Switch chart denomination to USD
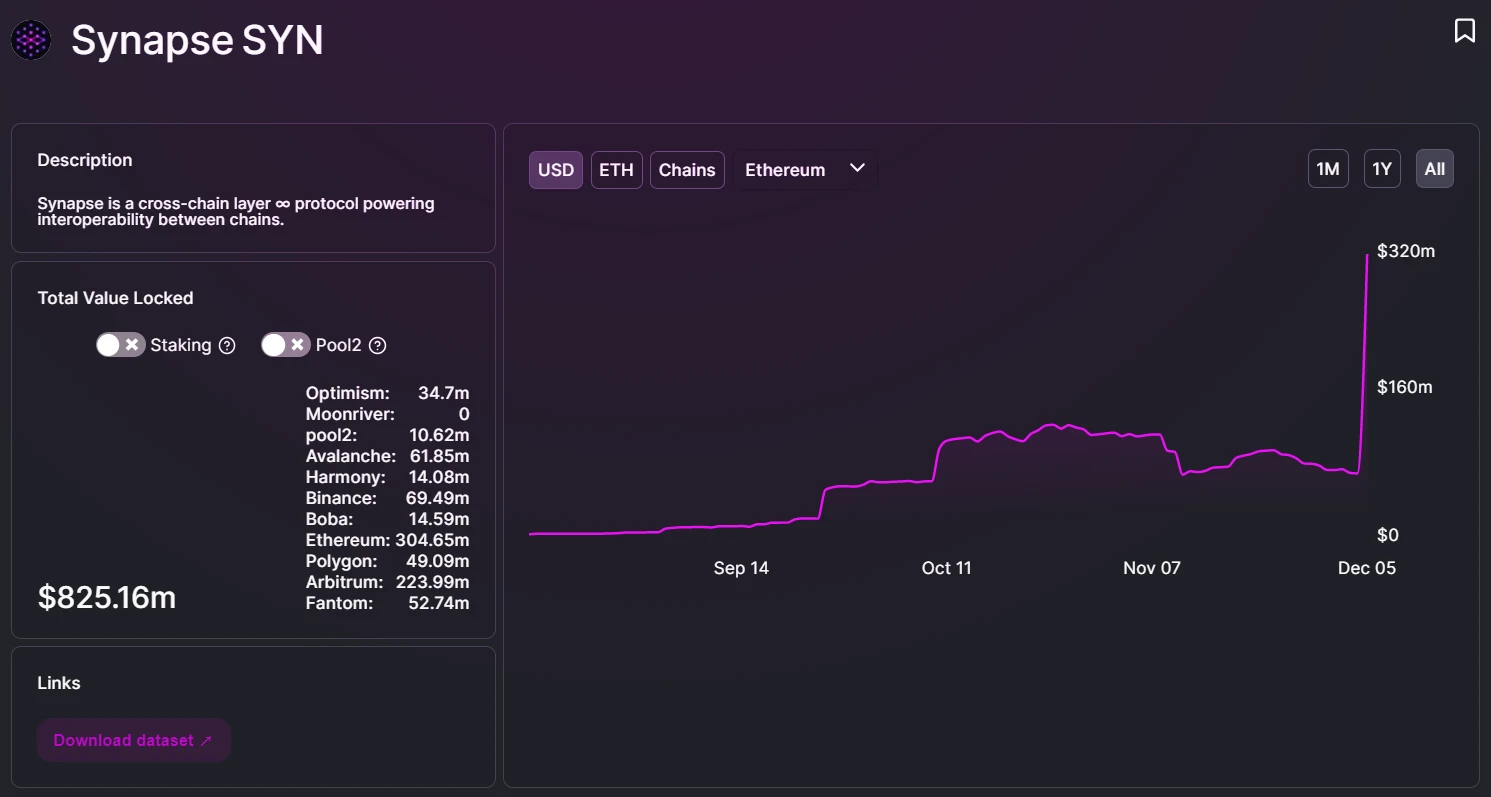1491x797 pixels. [556, 170]
